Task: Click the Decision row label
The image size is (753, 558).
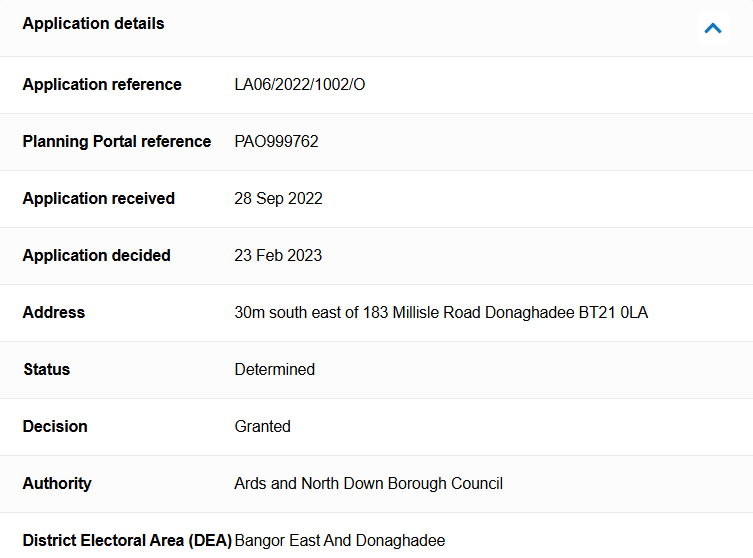Action: (x=55, y=427)
